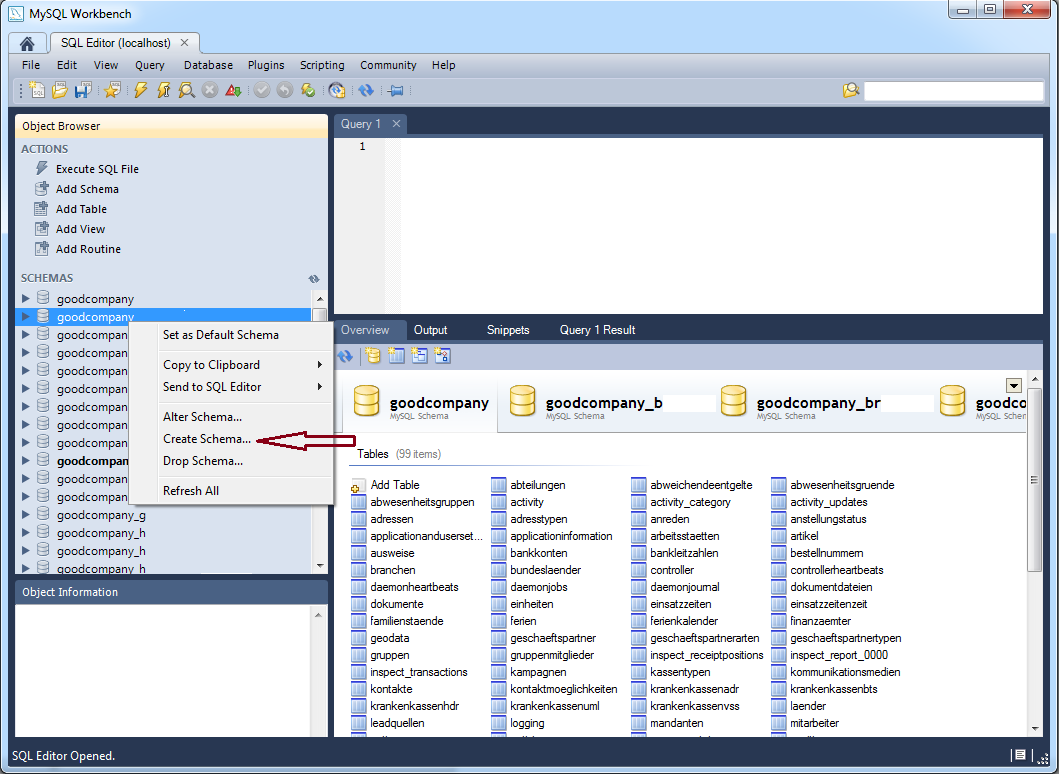Execute statement under cursor lightning-cursor icon
Image resolution: width=1059 pixels, height=774 pixels.
coord(163,90)
